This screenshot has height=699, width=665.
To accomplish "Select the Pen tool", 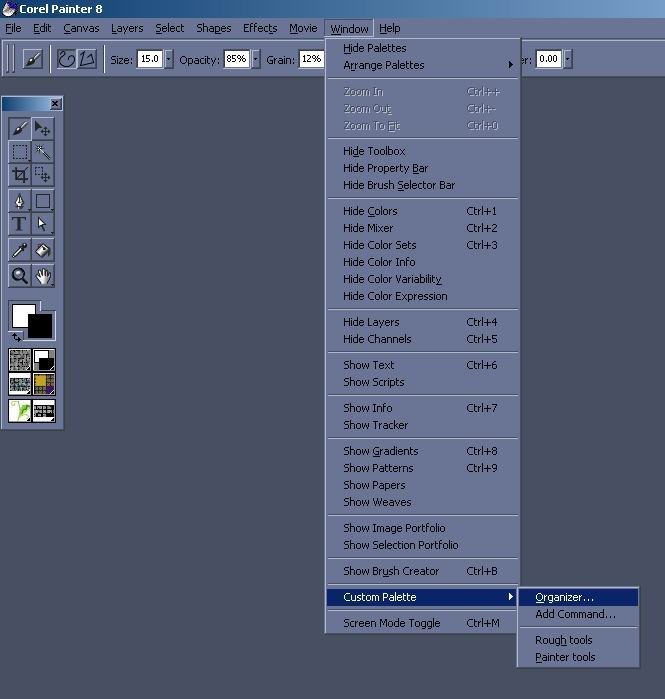I will pos(20,201).
